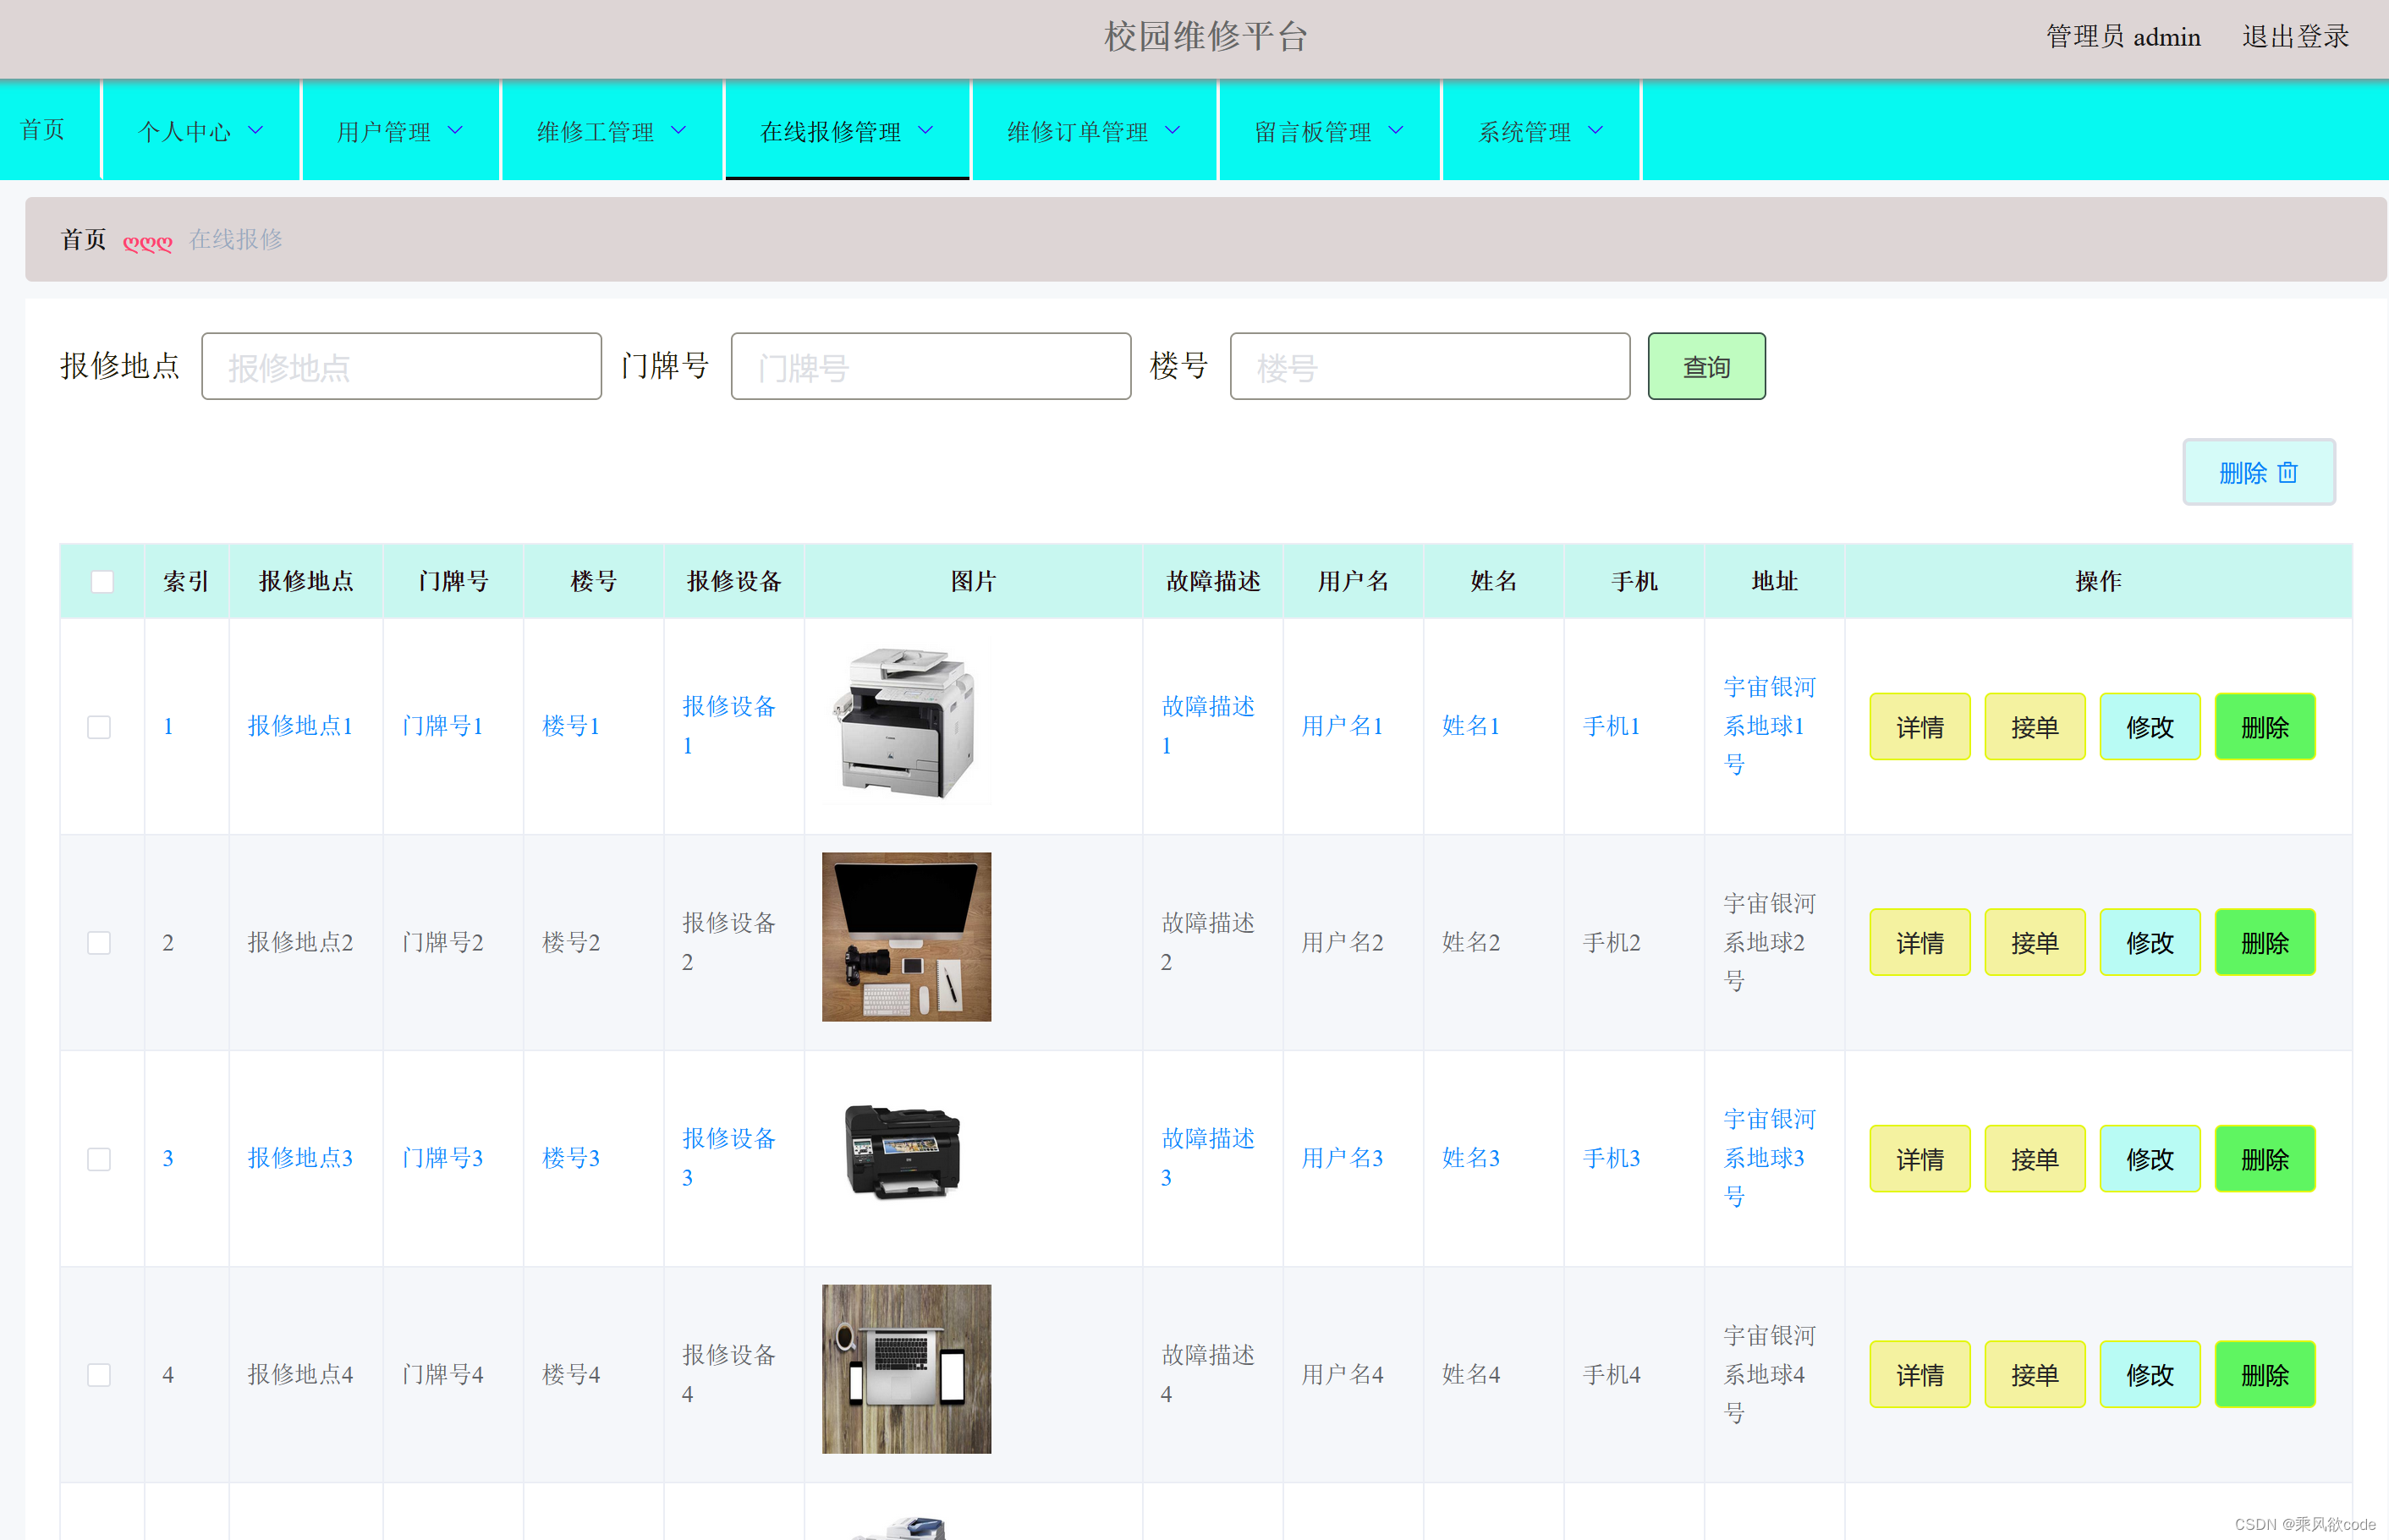The image size is (2389, 1540).
Task: Open the printer image in row 1
Action: pos(906,723)
